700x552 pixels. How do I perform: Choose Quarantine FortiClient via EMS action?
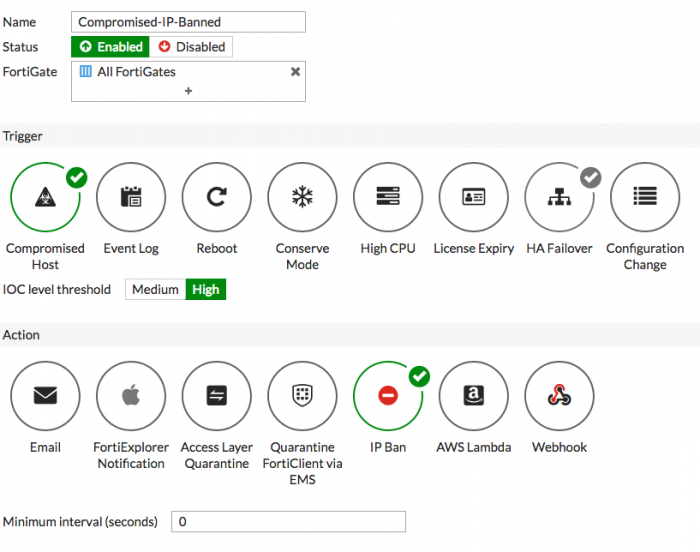tap(302, 396)
